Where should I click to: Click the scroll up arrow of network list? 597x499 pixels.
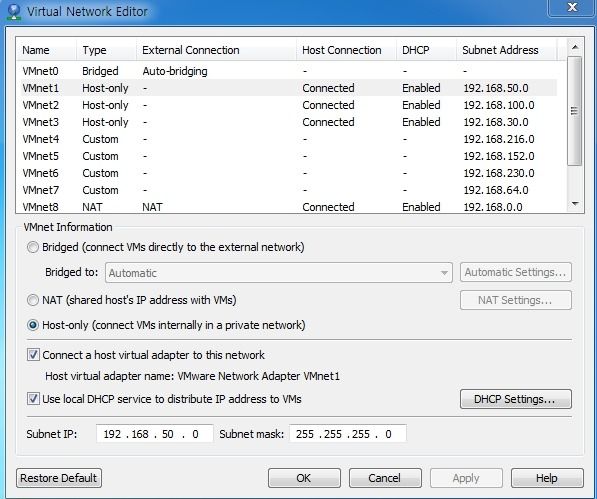point(575,47)
